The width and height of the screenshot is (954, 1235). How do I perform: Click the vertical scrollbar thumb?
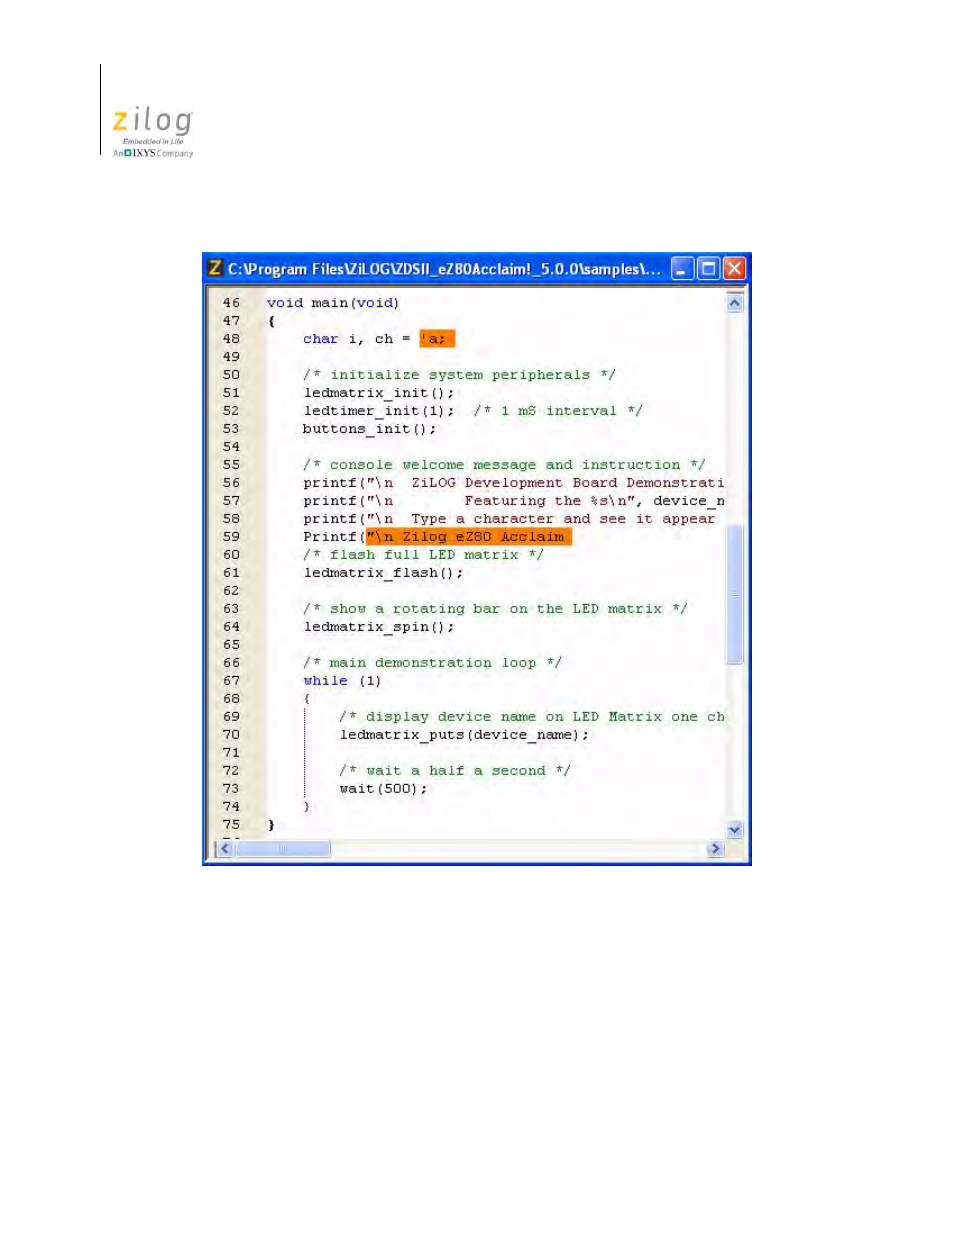(735, 594)
